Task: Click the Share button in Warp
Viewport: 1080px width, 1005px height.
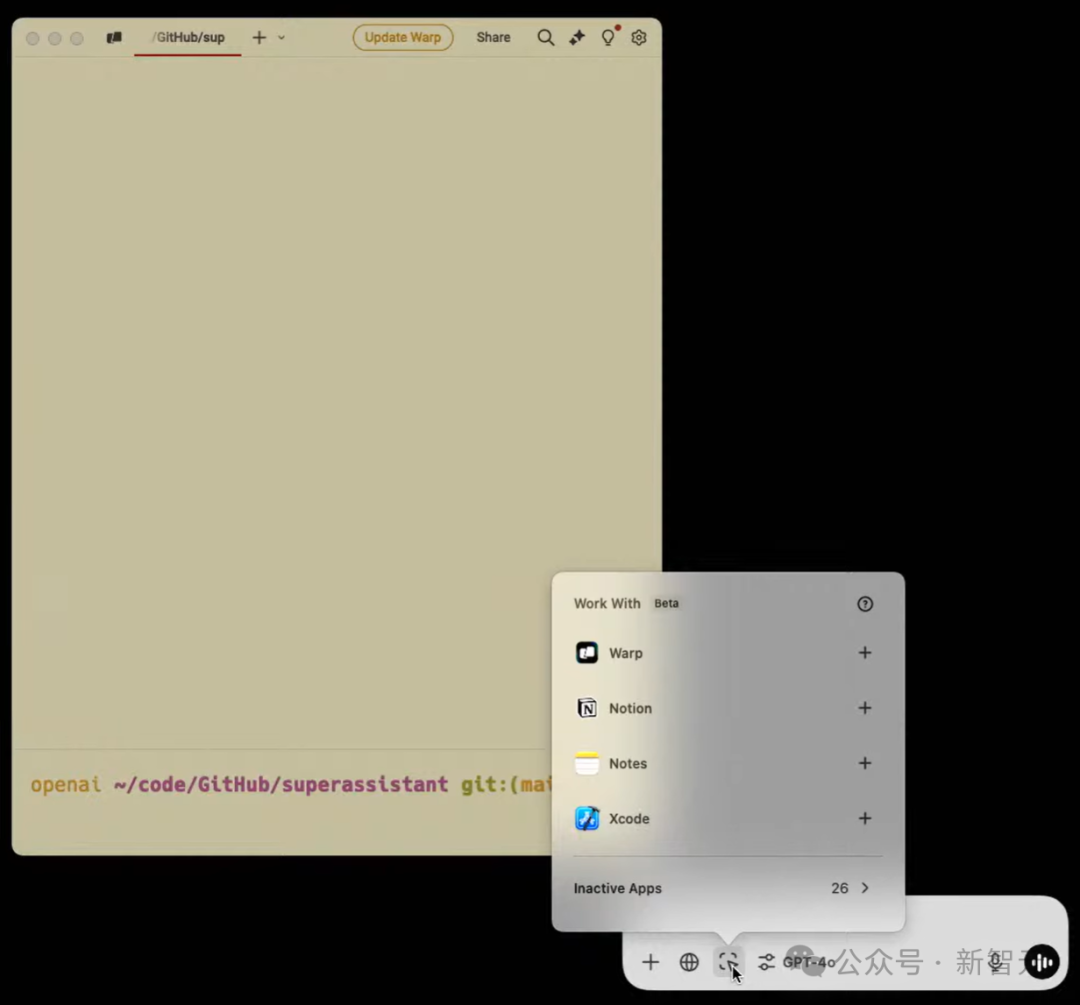Action: tap(493, 37)
